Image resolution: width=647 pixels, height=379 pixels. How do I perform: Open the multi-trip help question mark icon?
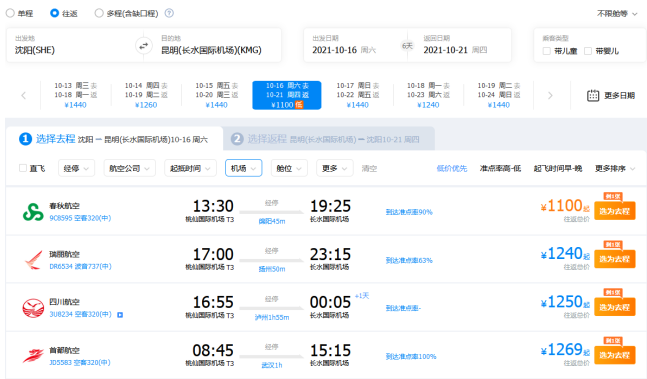pos(169,13)
